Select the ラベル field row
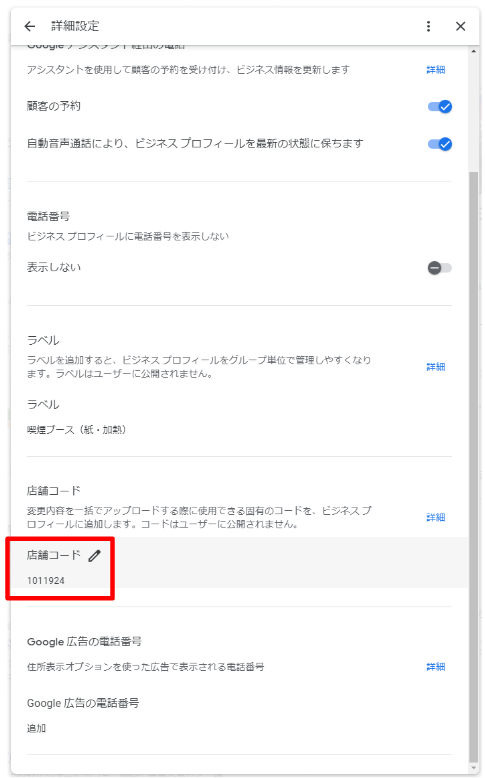 [x=239, y=417]
